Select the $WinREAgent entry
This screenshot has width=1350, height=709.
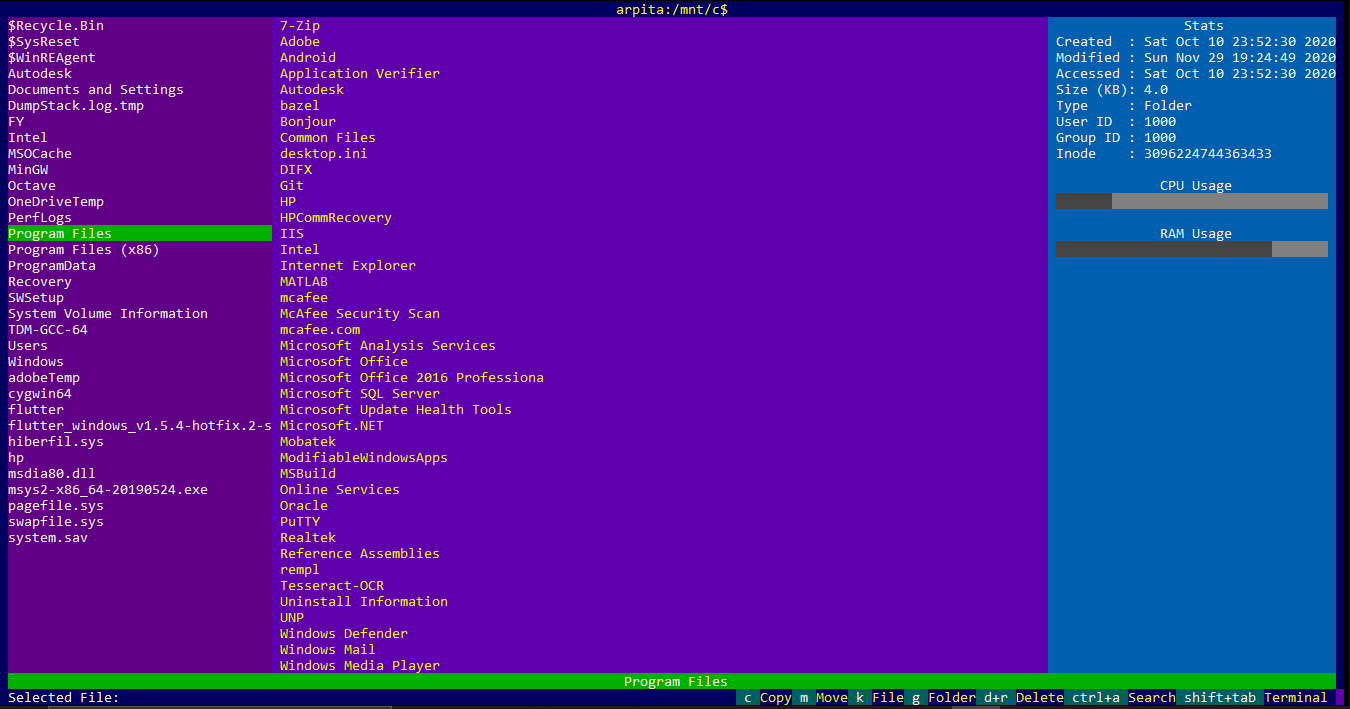(52, 57)
